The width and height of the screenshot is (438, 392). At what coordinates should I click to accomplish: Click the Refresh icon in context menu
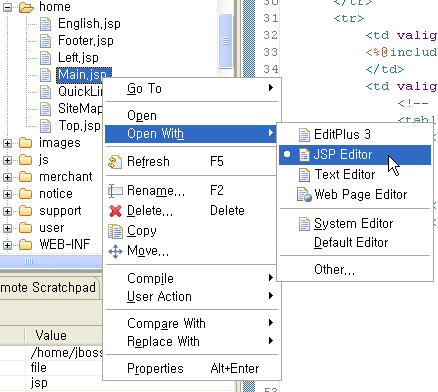pos(115,162)
